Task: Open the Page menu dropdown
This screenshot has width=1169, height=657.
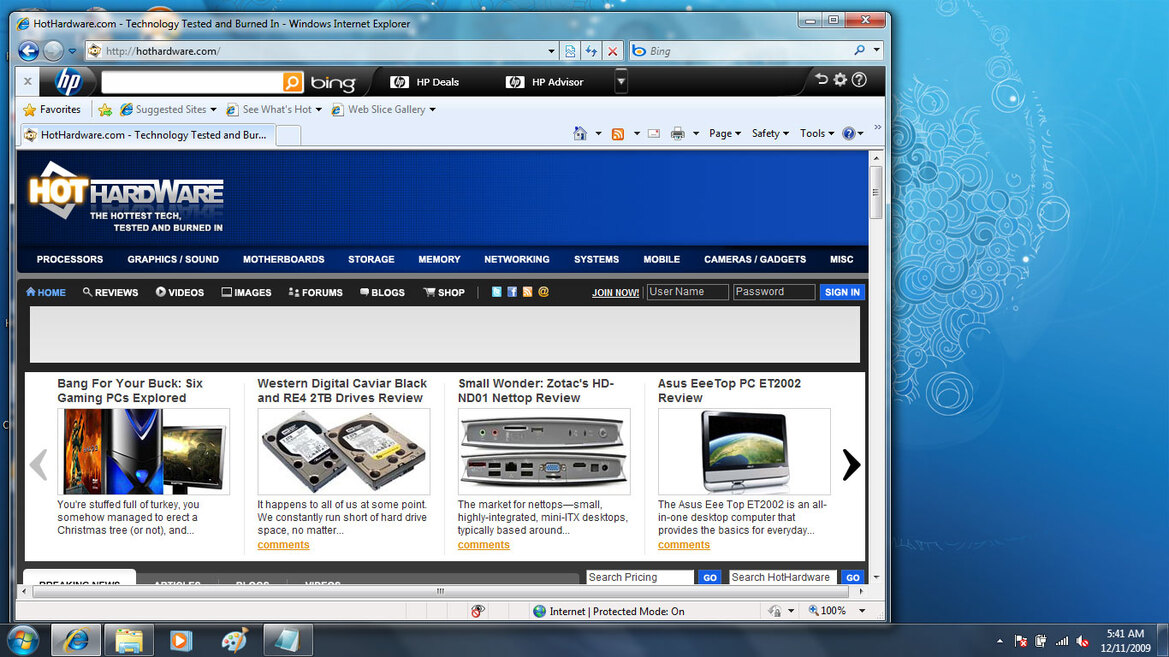Action: (725, 133)
